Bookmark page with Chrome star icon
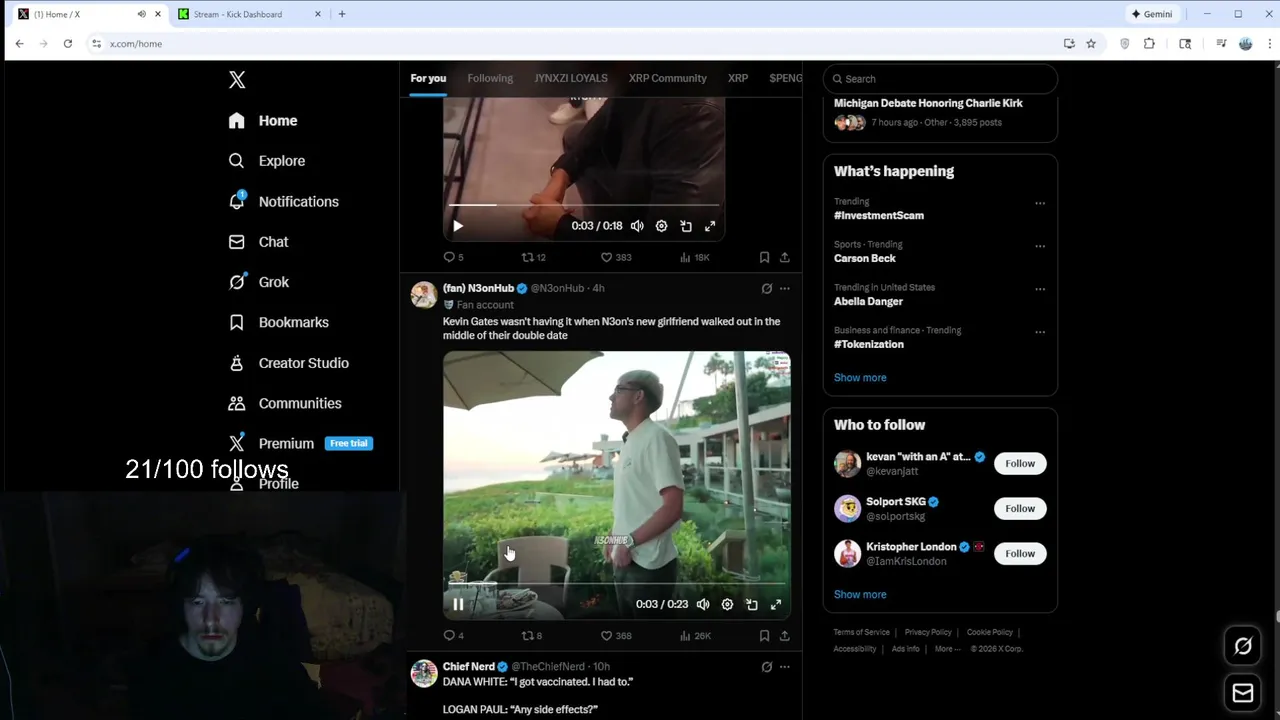 (x=1091, y=44)
